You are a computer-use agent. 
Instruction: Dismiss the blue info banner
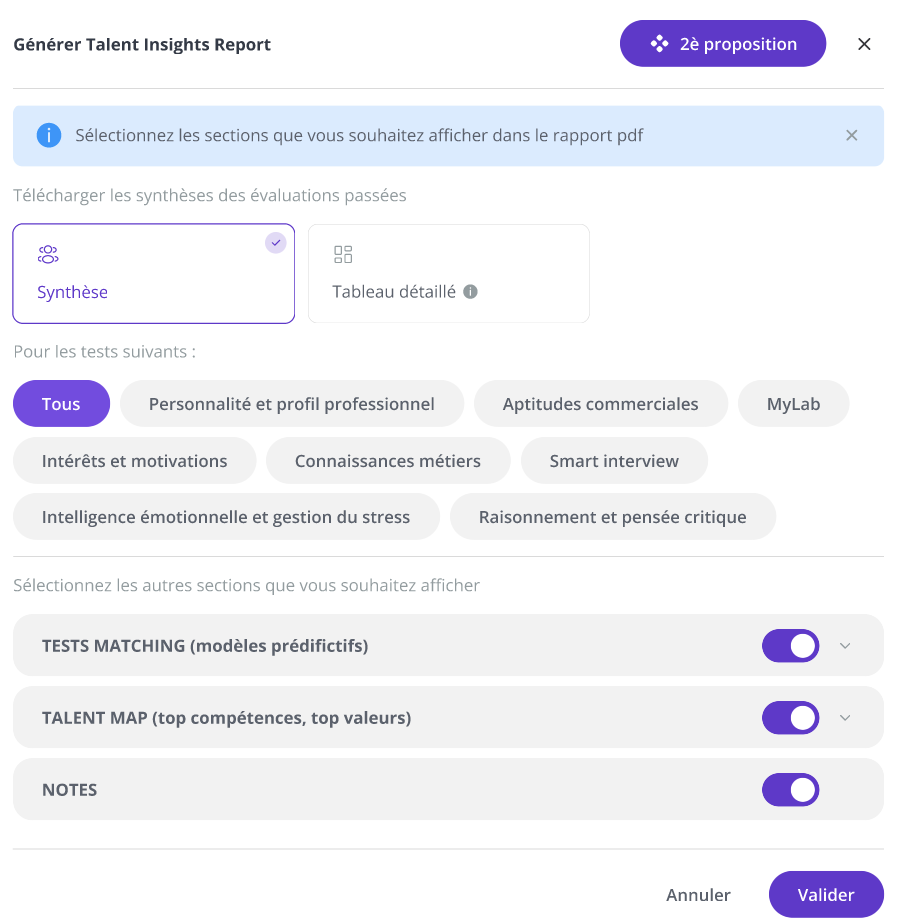(x=851, y=135)
